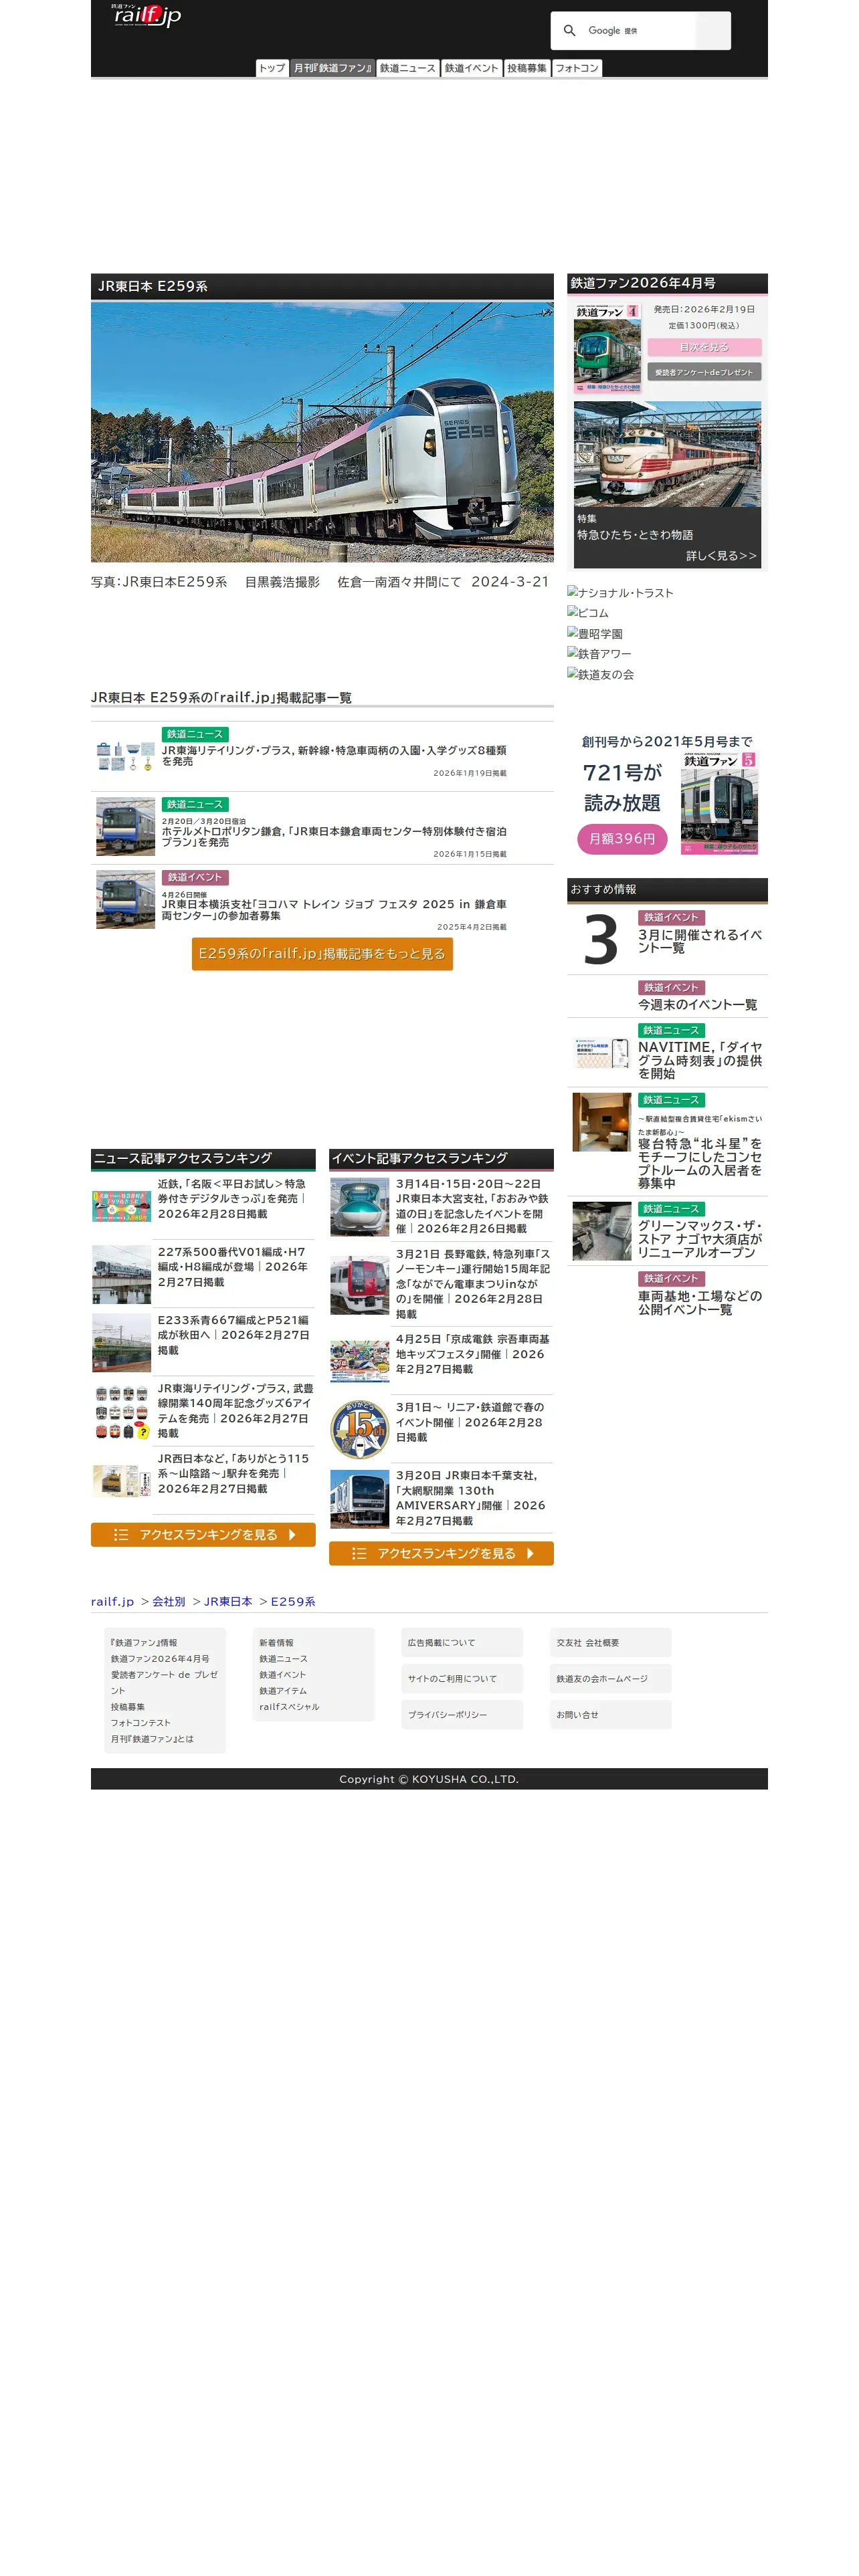This screenshot has height=2576, width=859.
Task: Open the 鉄音アワー banner link
Action: 599,654
